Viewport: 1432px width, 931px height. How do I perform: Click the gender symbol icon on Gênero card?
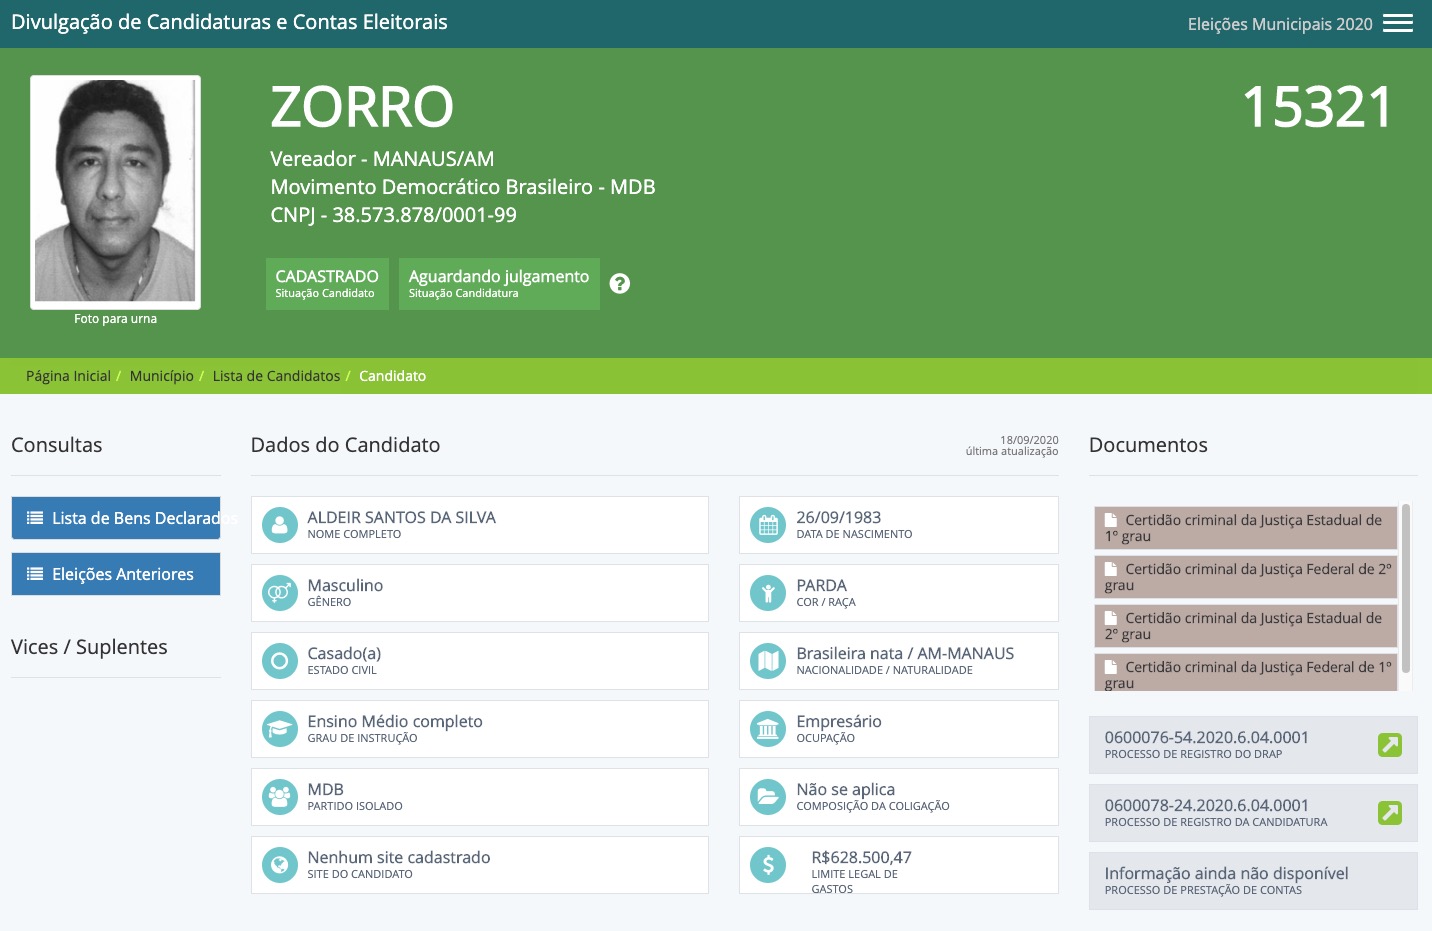279,592
